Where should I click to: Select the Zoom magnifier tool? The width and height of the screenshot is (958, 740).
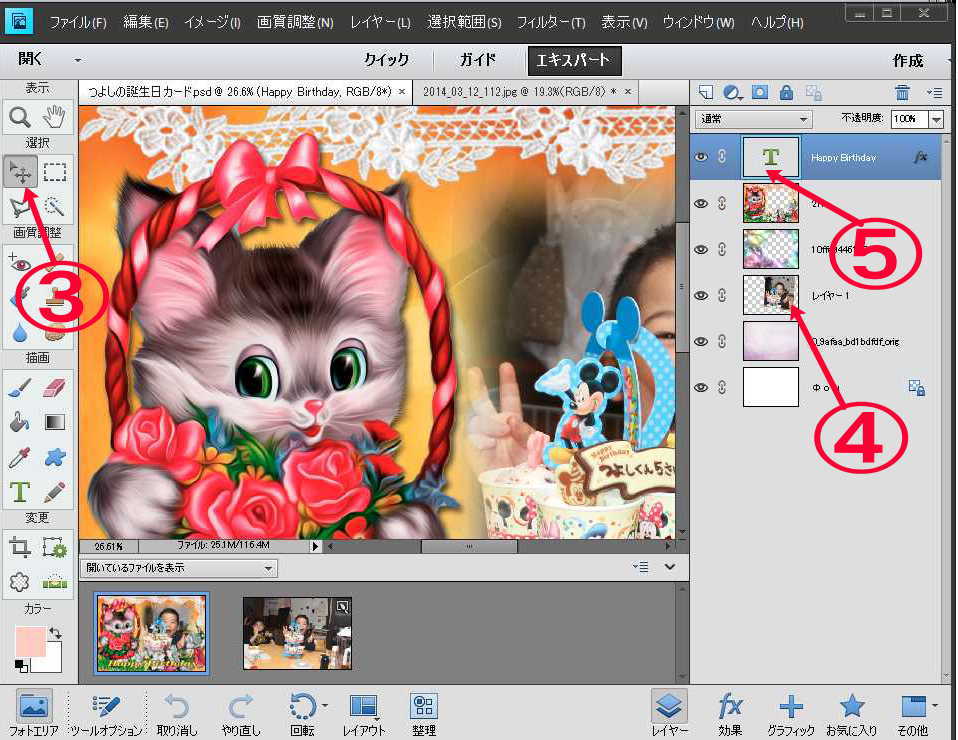20,117
